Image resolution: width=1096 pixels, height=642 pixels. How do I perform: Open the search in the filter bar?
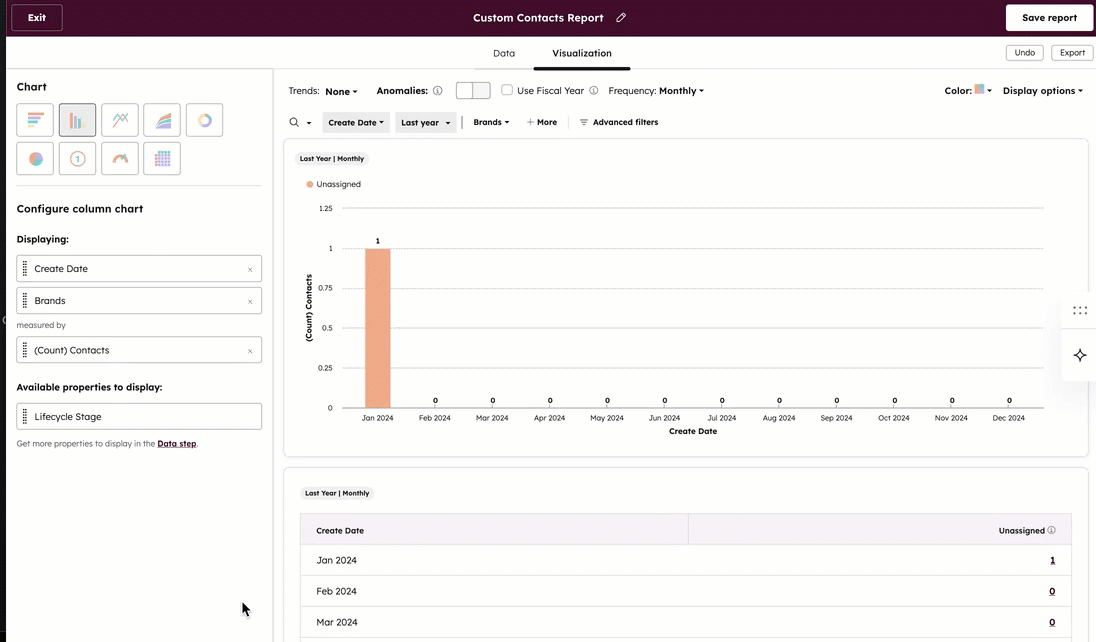(292, 122)
